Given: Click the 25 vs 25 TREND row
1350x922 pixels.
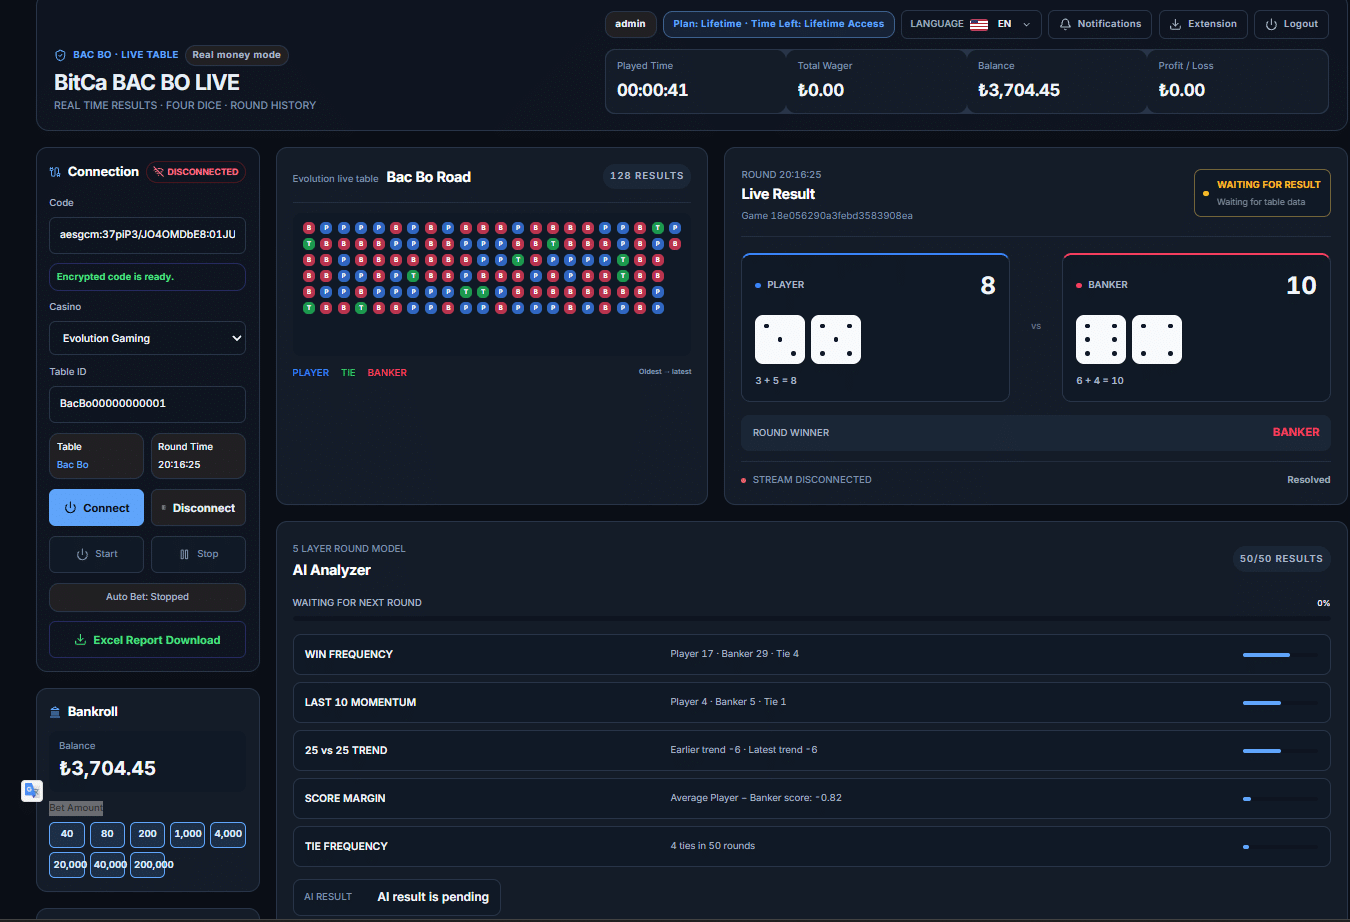Looking at the screenshot, I should (x=811, y=750).
